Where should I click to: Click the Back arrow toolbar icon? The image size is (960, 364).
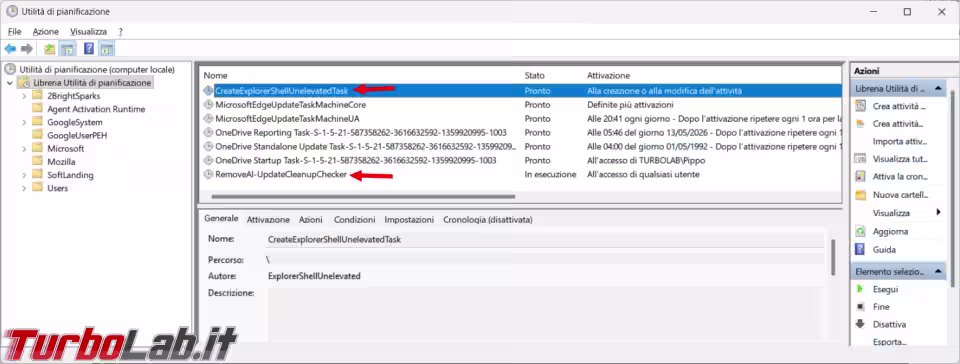(10, 49)
